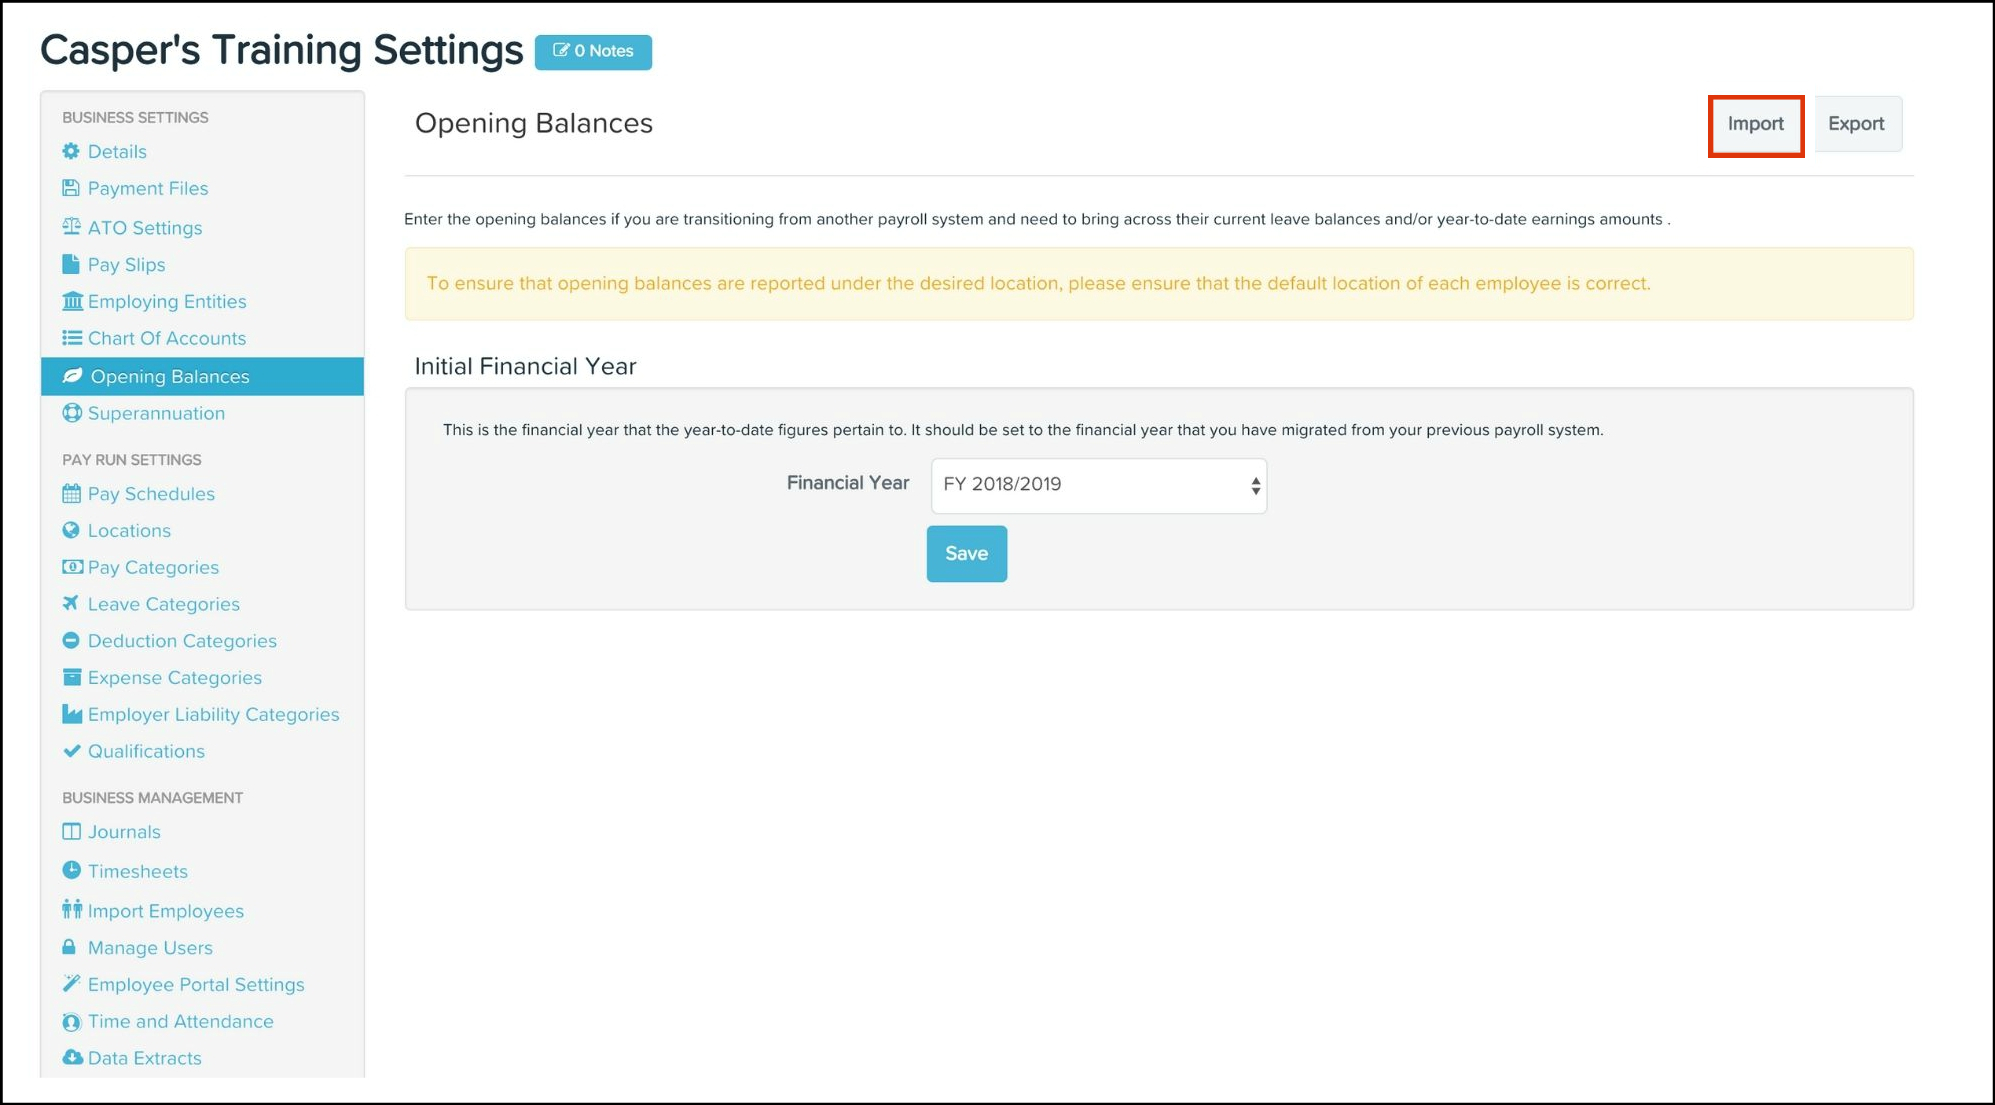Screen dimensions: 1995x1105
Task: Select Opening Balances sidebar item
Action: point(170,377)
